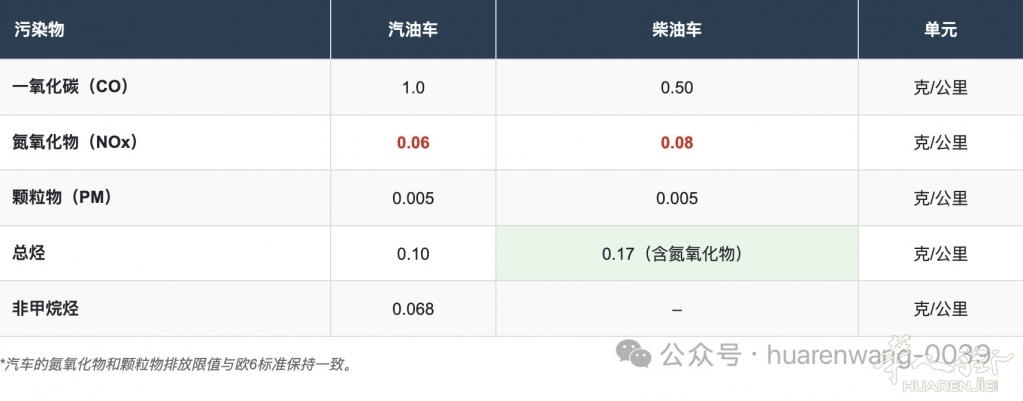This screenshot has height=401, width=1023.
Task: Click the red 0.08 diesel NOx value
Action: (676, 142)
